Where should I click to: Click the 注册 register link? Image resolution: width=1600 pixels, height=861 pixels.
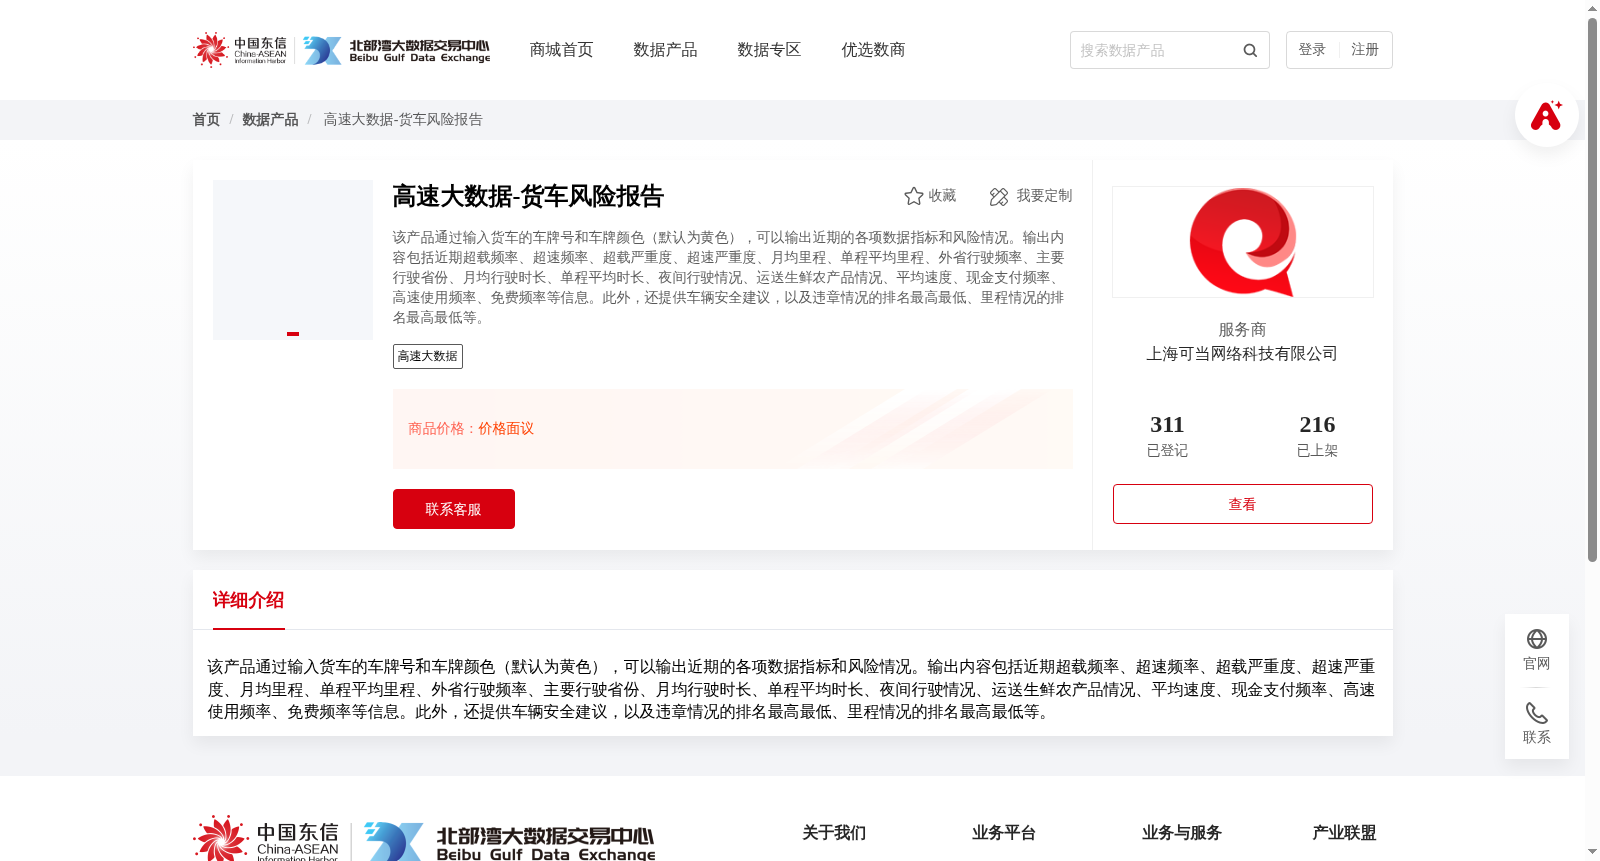pos(1365,50)
